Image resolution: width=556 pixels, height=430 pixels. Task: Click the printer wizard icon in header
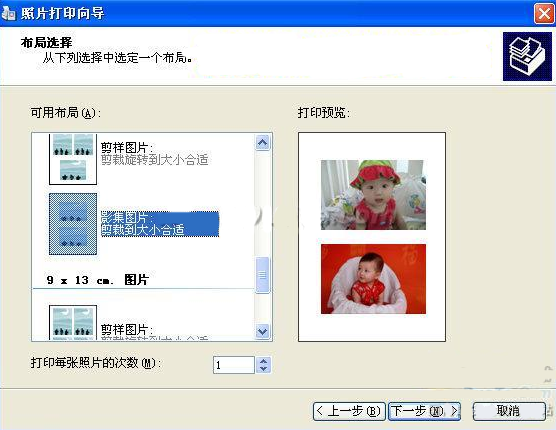coord(527,57)
